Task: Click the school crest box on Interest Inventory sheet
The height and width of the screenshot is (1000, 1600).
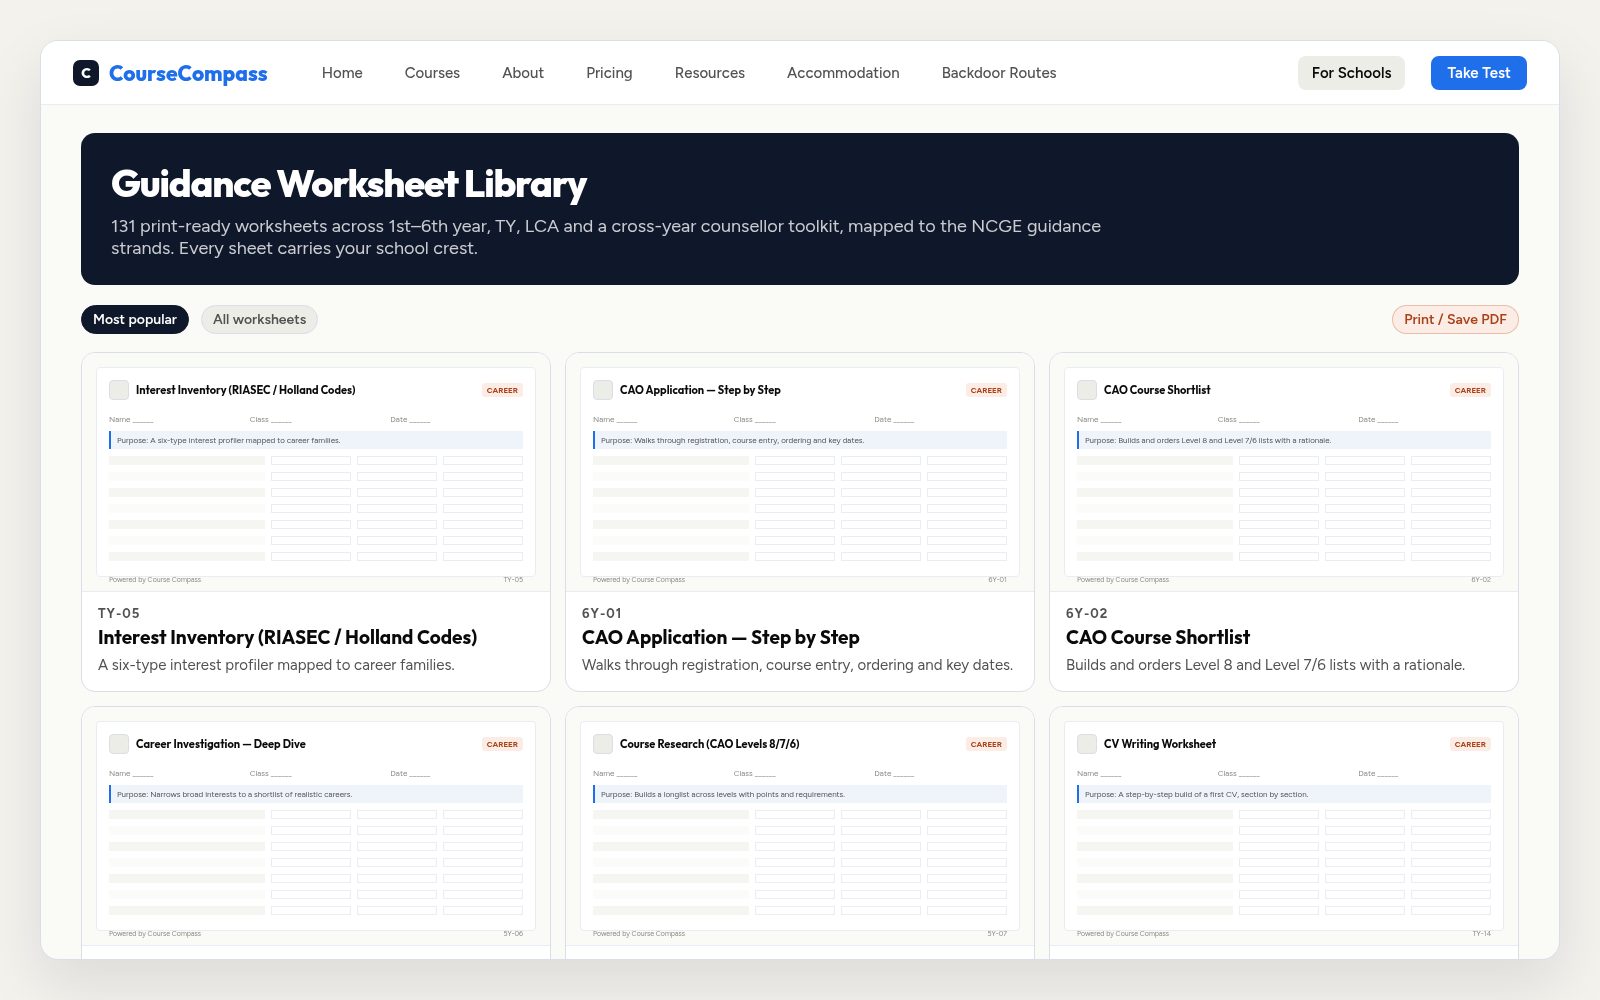Action: coord(119,390)
